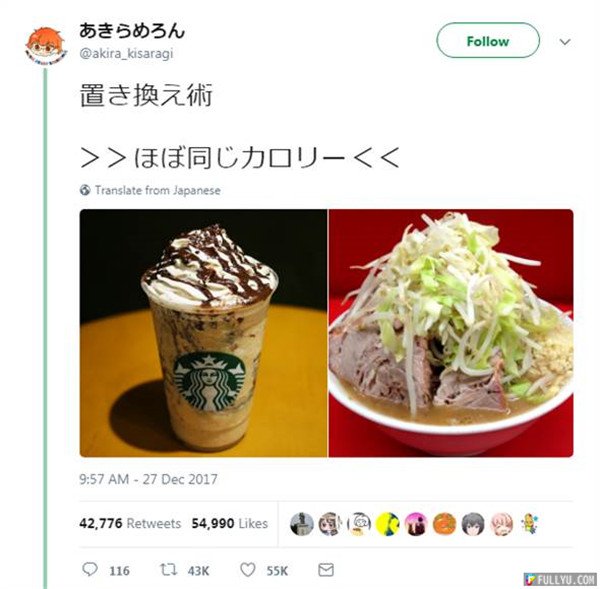Screen dimensions: 600x589
Task: Open the 54,990 Likes list
Action: 230,523
